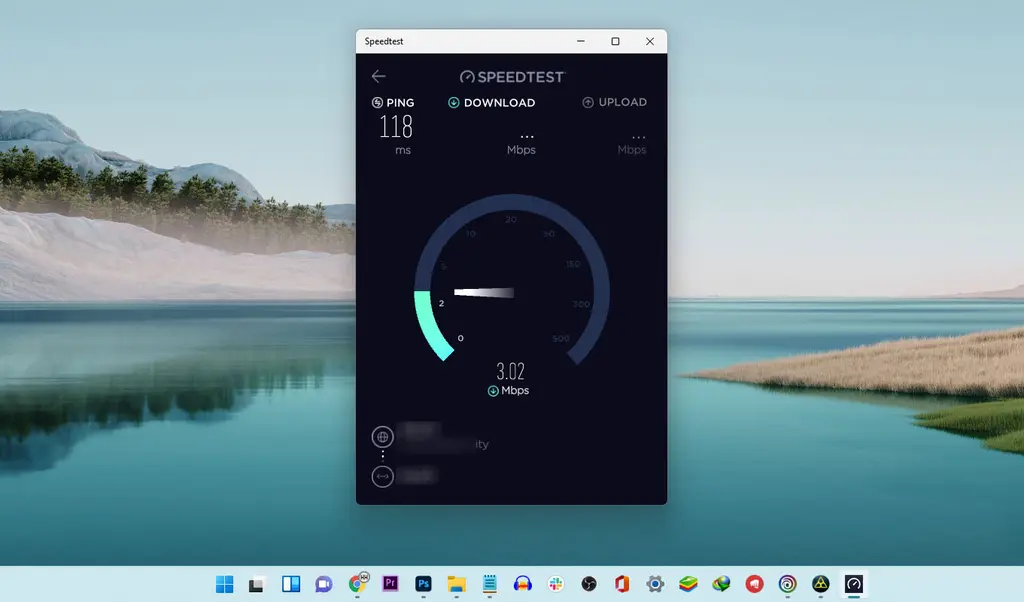Screen dimensions: 1024x602
Task: Open the Windows Start menu
Action: point(225,584)
